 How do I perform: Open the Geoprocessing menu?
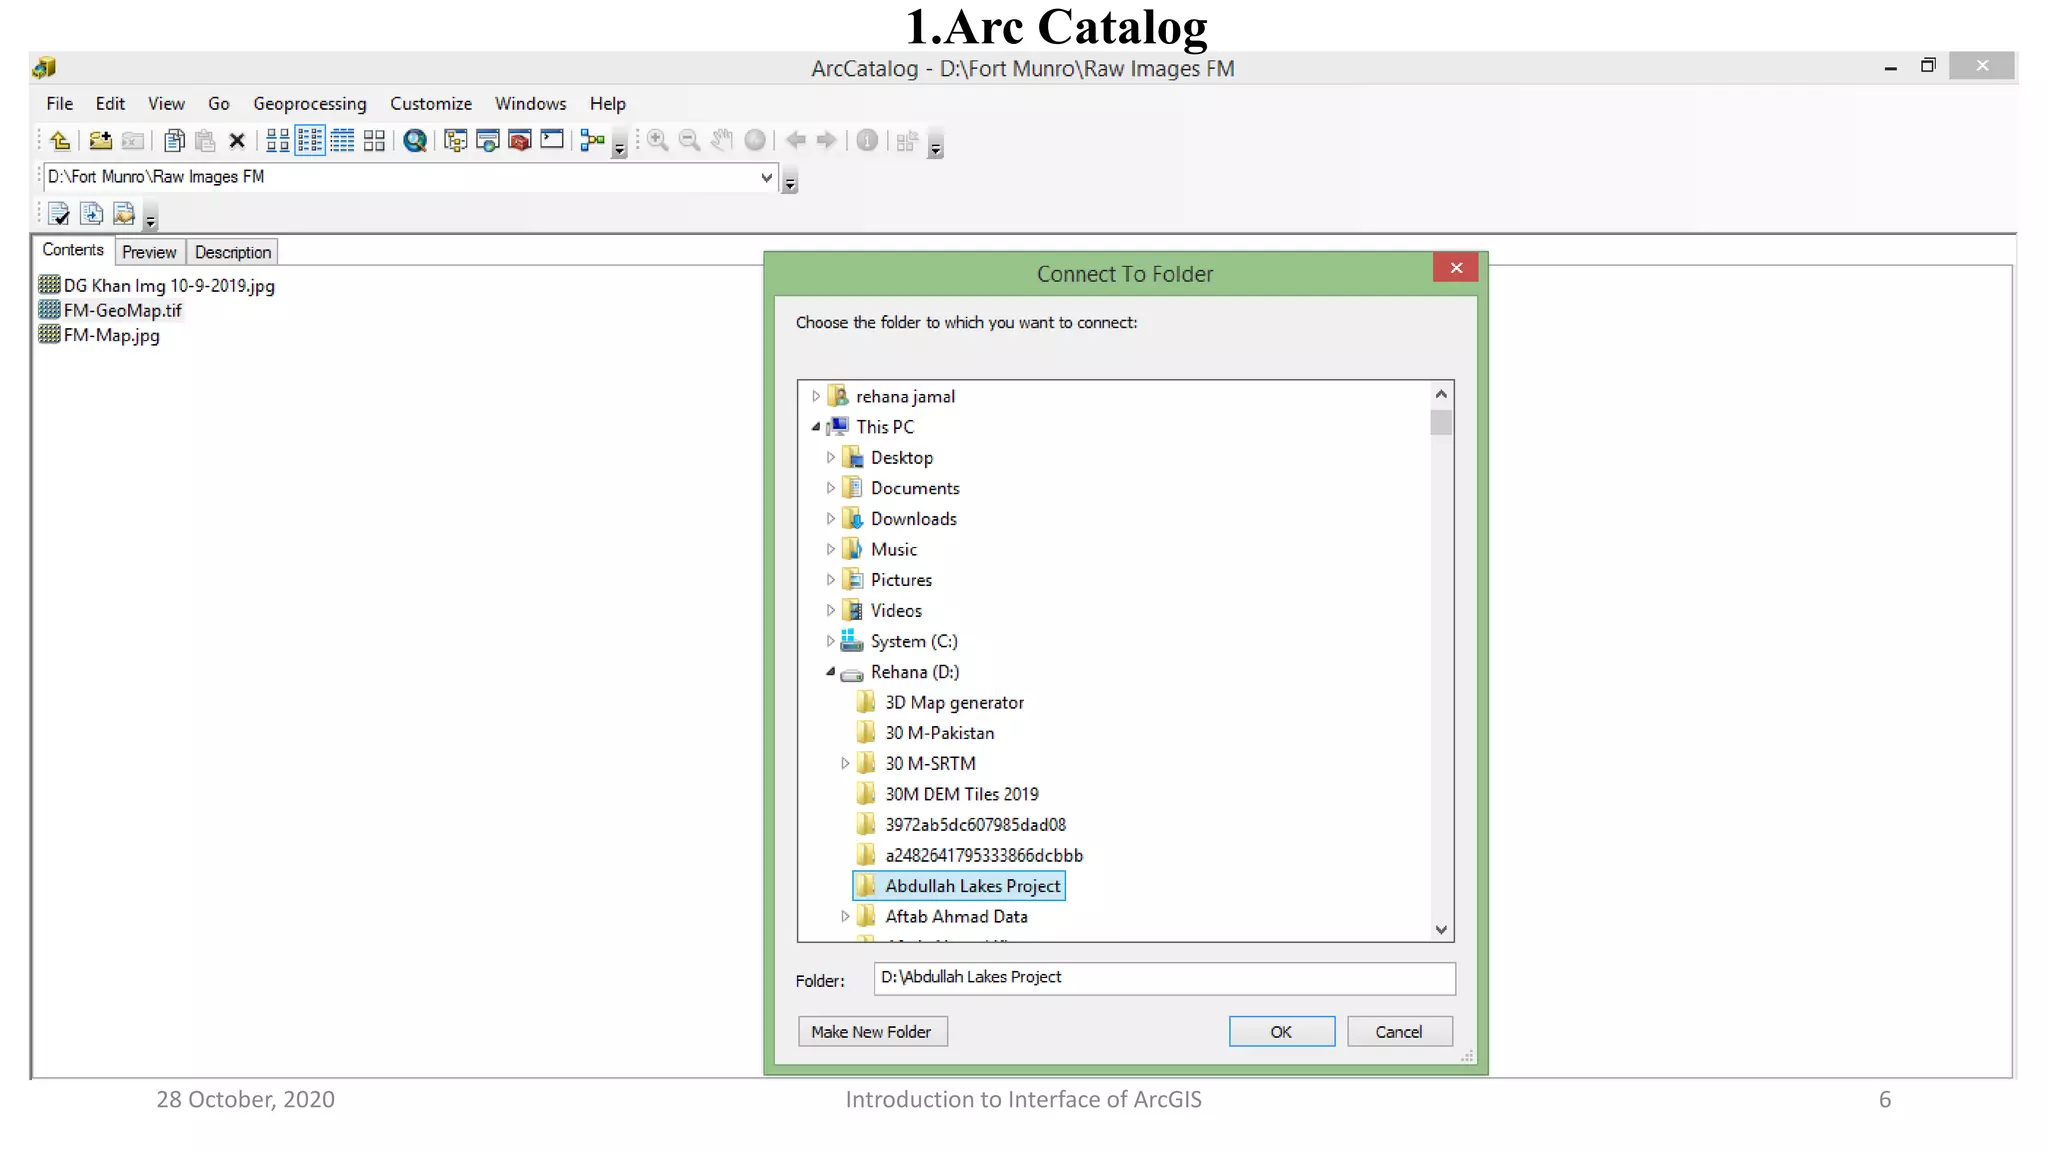310,104
